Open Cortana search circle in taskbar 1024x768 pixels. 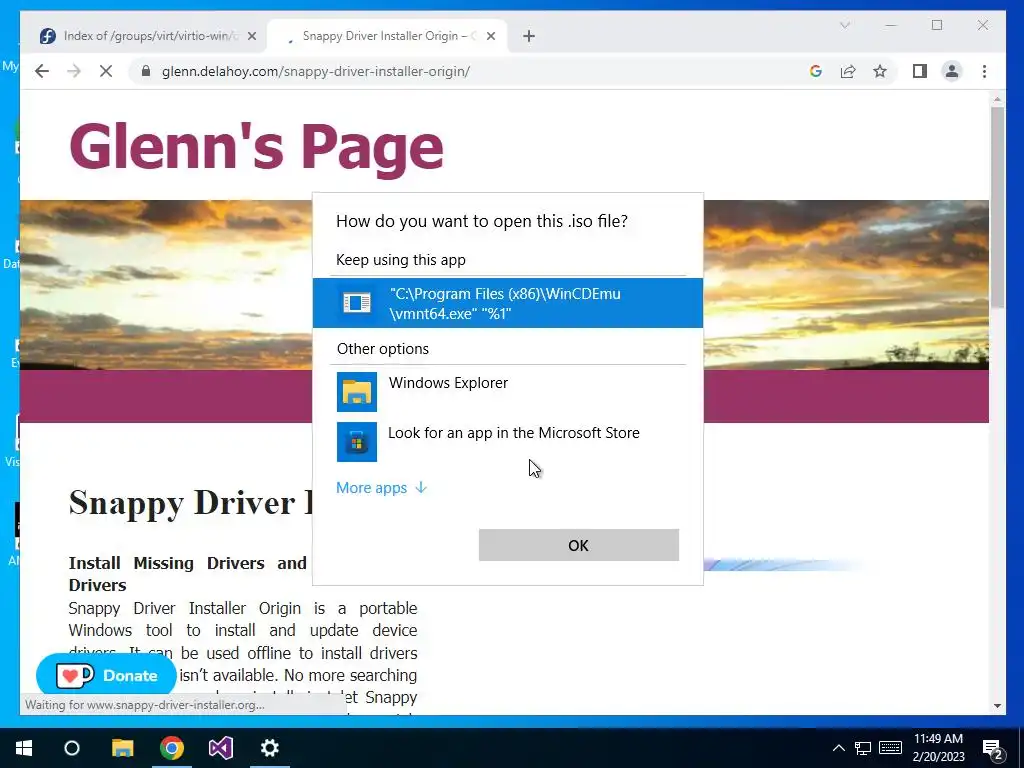pyautogui.click(x=72, y=748)
